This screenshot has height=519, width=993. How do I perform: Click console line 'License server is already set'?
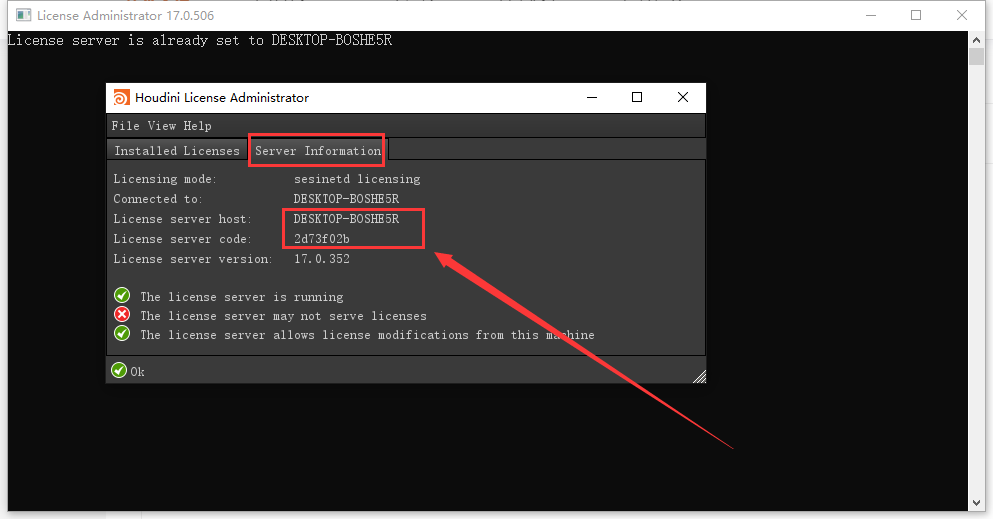click(x=200, y=41)
